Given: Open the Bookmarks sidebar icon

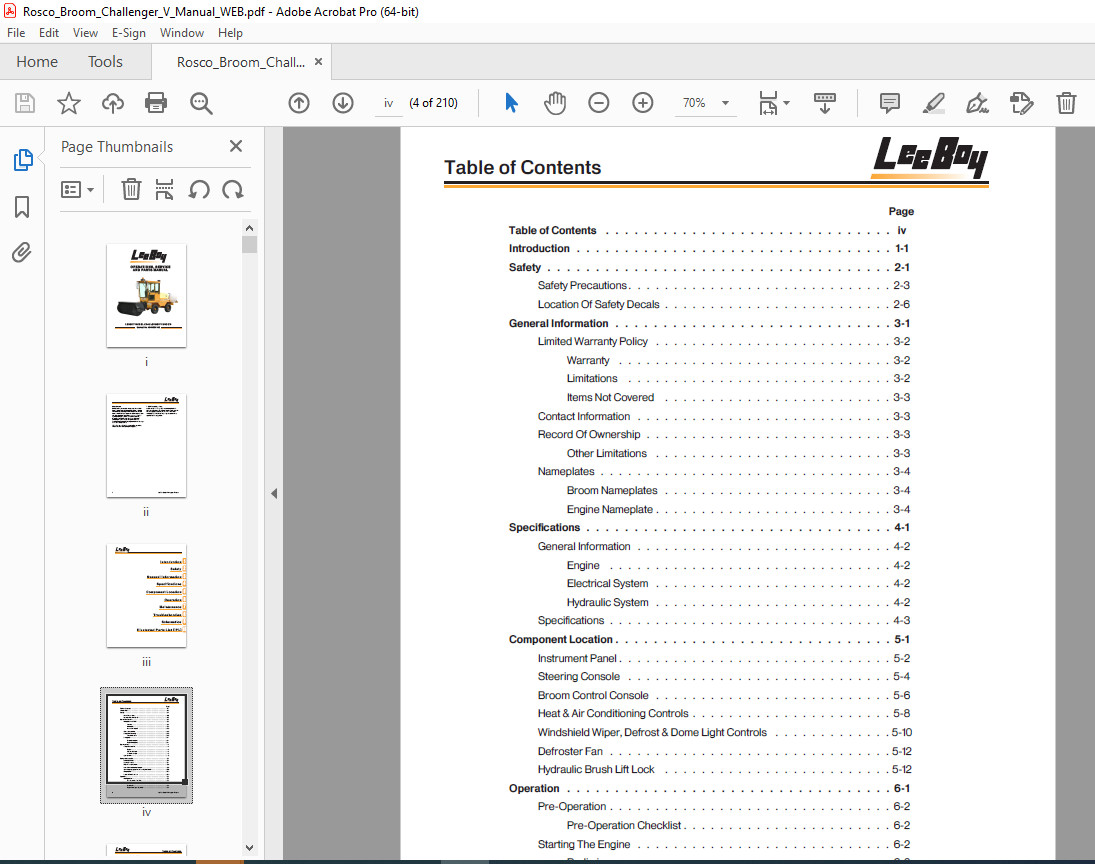Looking at the screenshot, I should point(22,207).
